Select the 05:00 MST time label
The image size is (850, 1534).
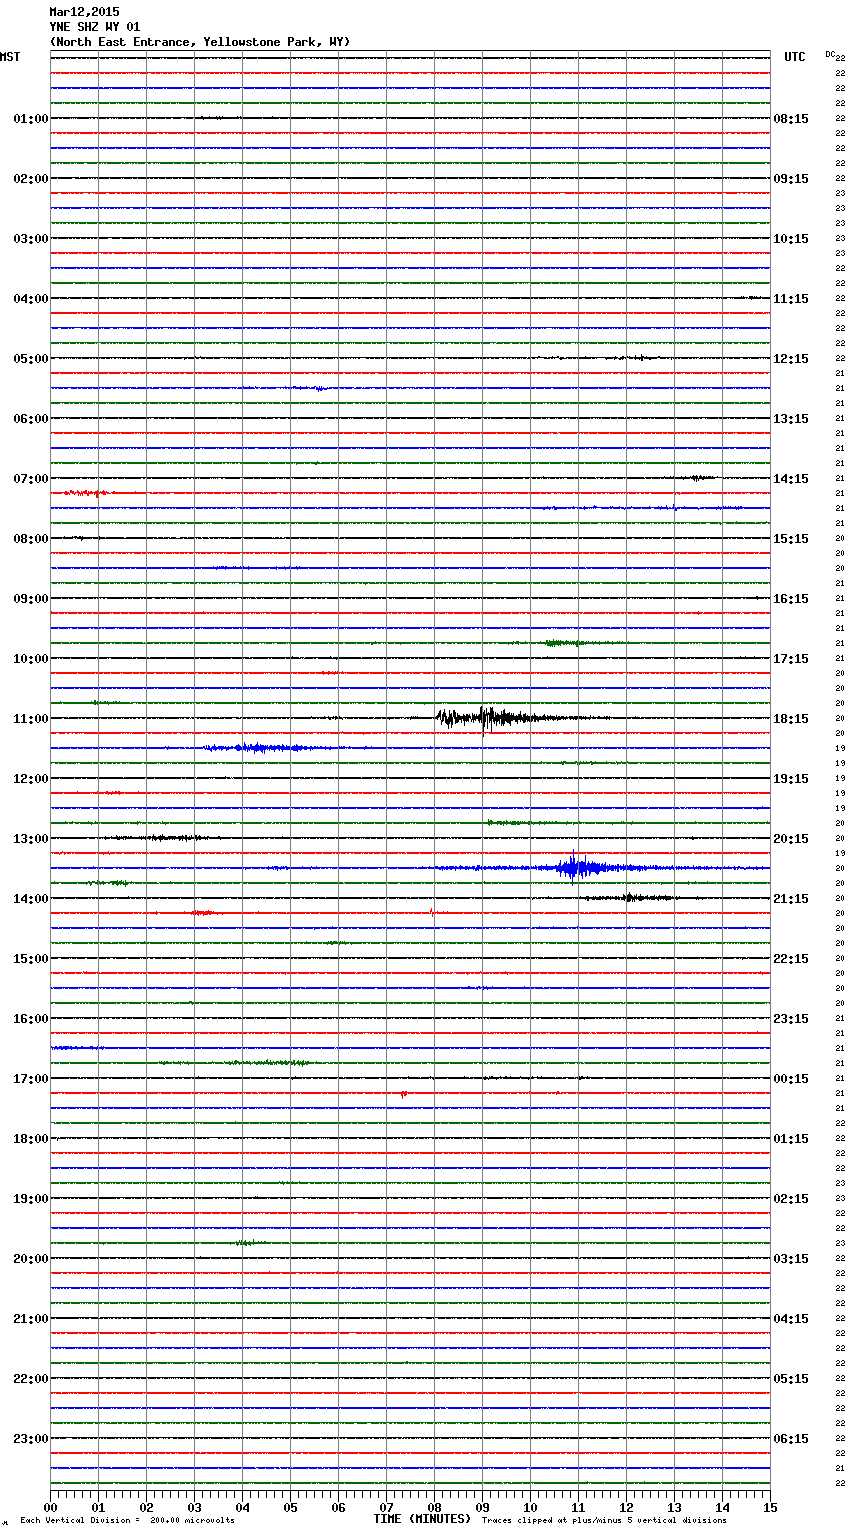[x=30, y=359]
